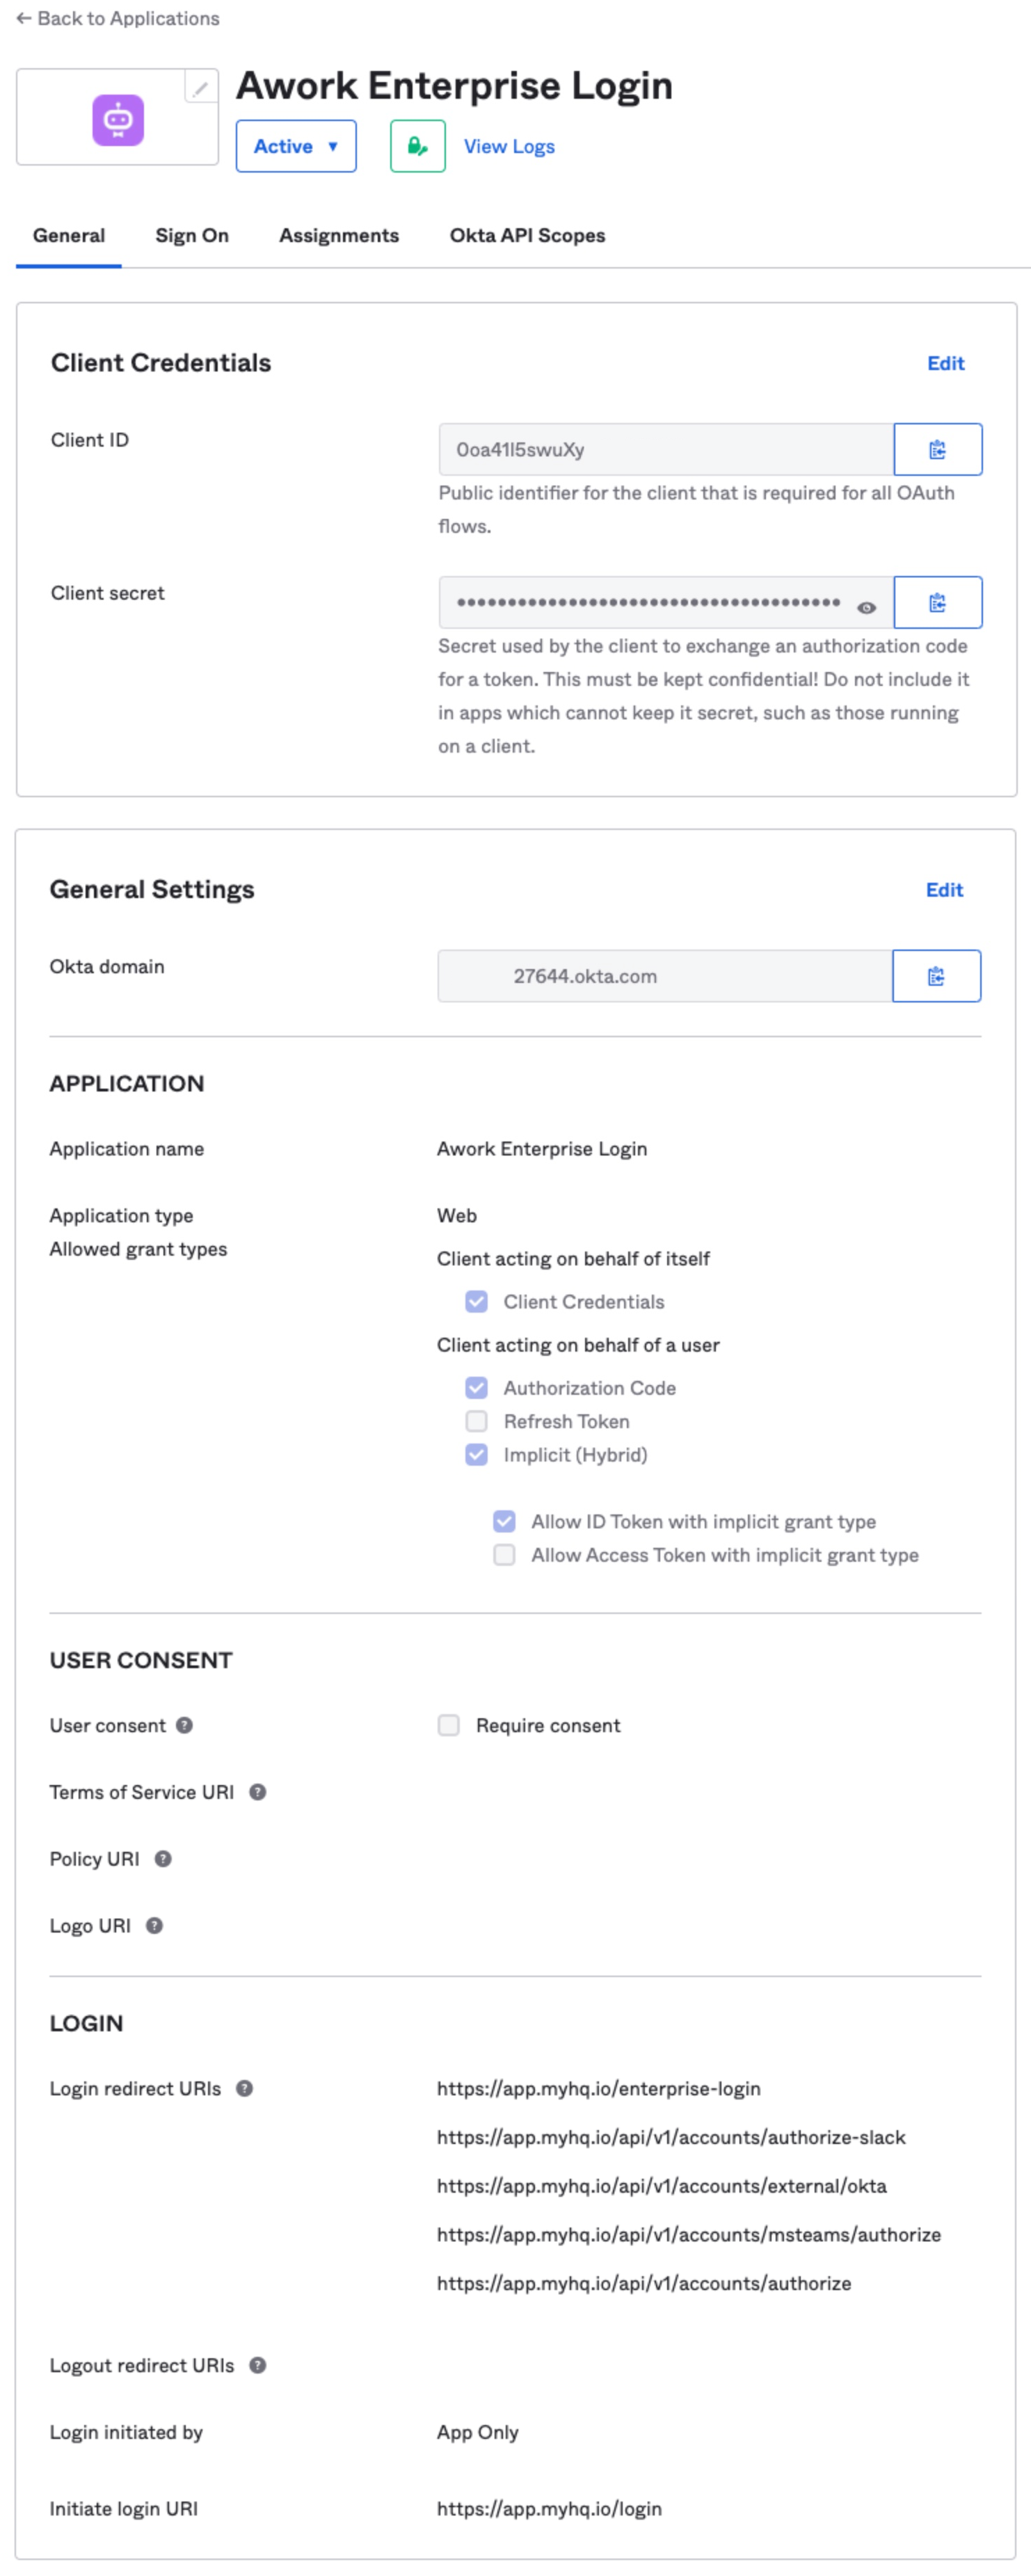The image size is (1031, 2576).
Task: Toggle Allow ID Token with implicit grant
Action: coord(504,1521)
